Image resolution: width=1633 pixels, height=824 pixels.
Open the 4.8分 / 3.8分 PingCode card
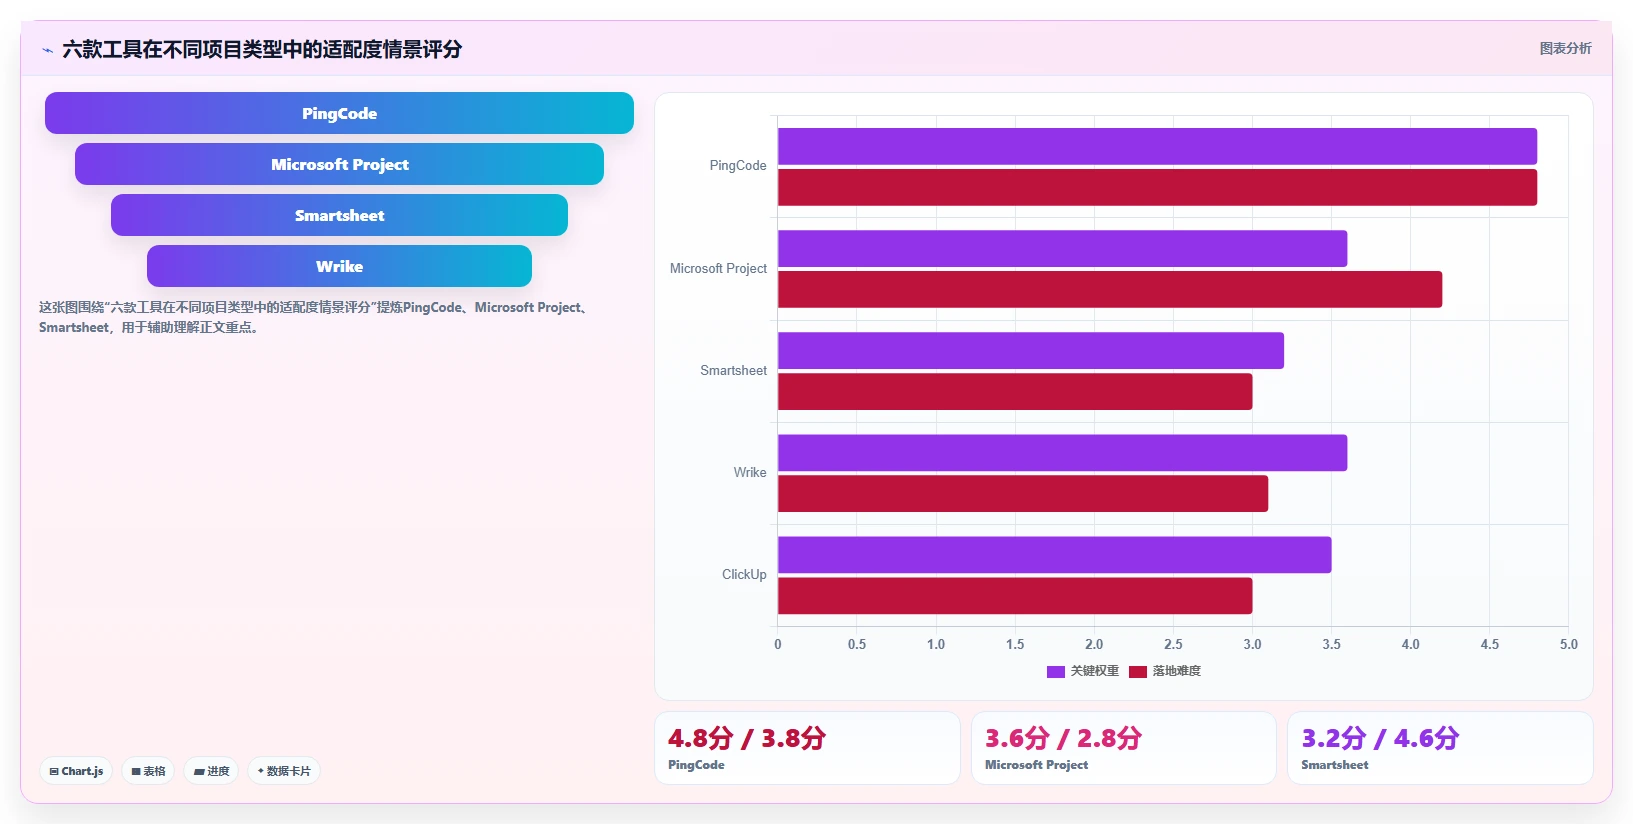(x=807, y=748)
